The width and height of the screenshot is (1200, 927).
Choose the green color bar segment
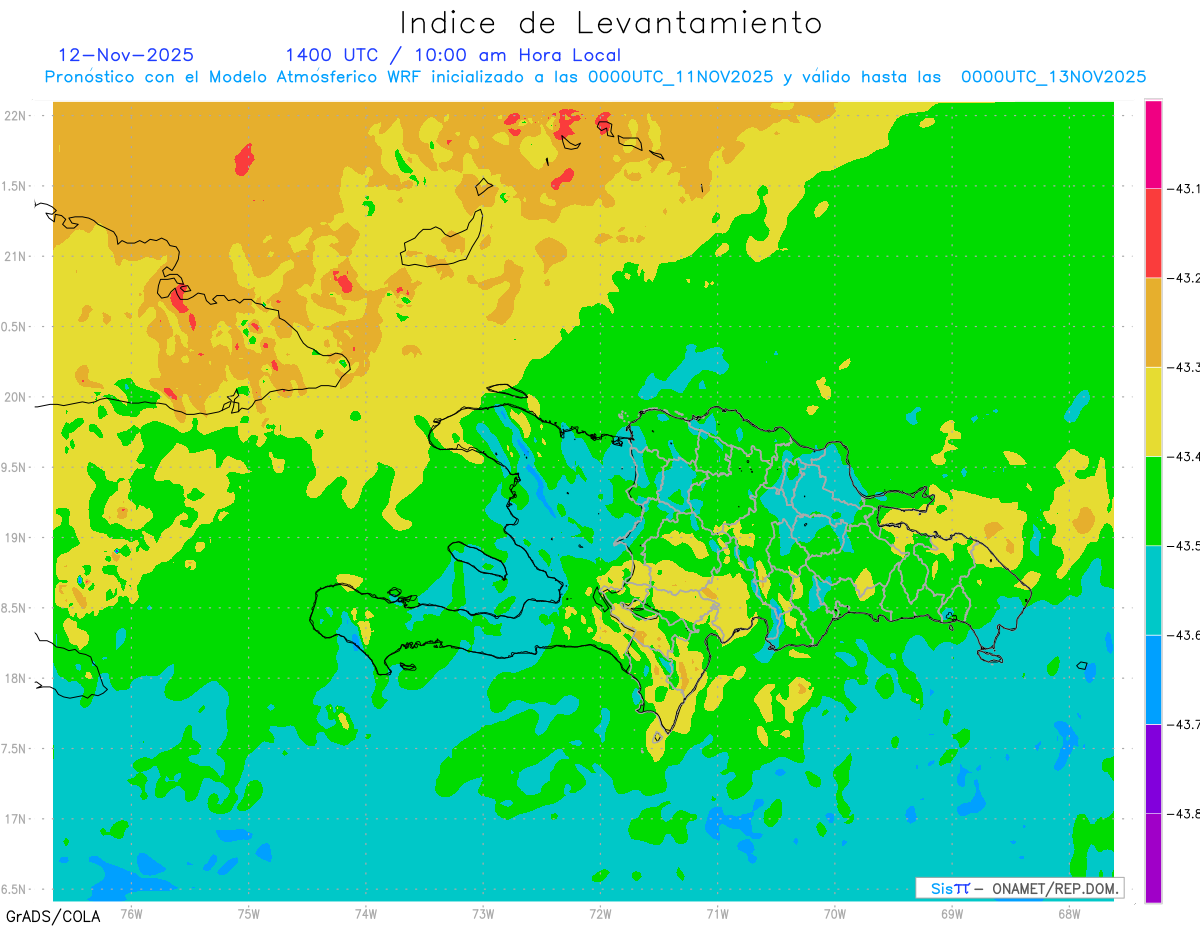tap(1153, 500)
